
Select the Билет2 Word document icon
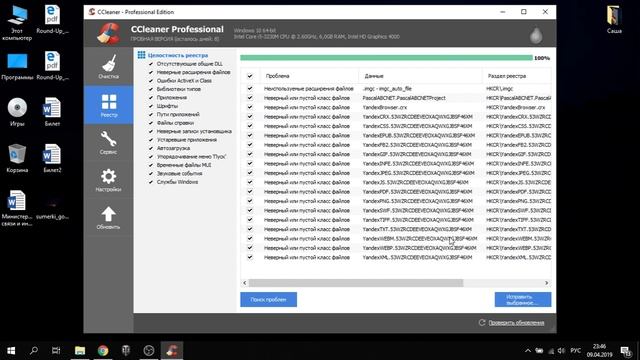[x=52, y=158]
